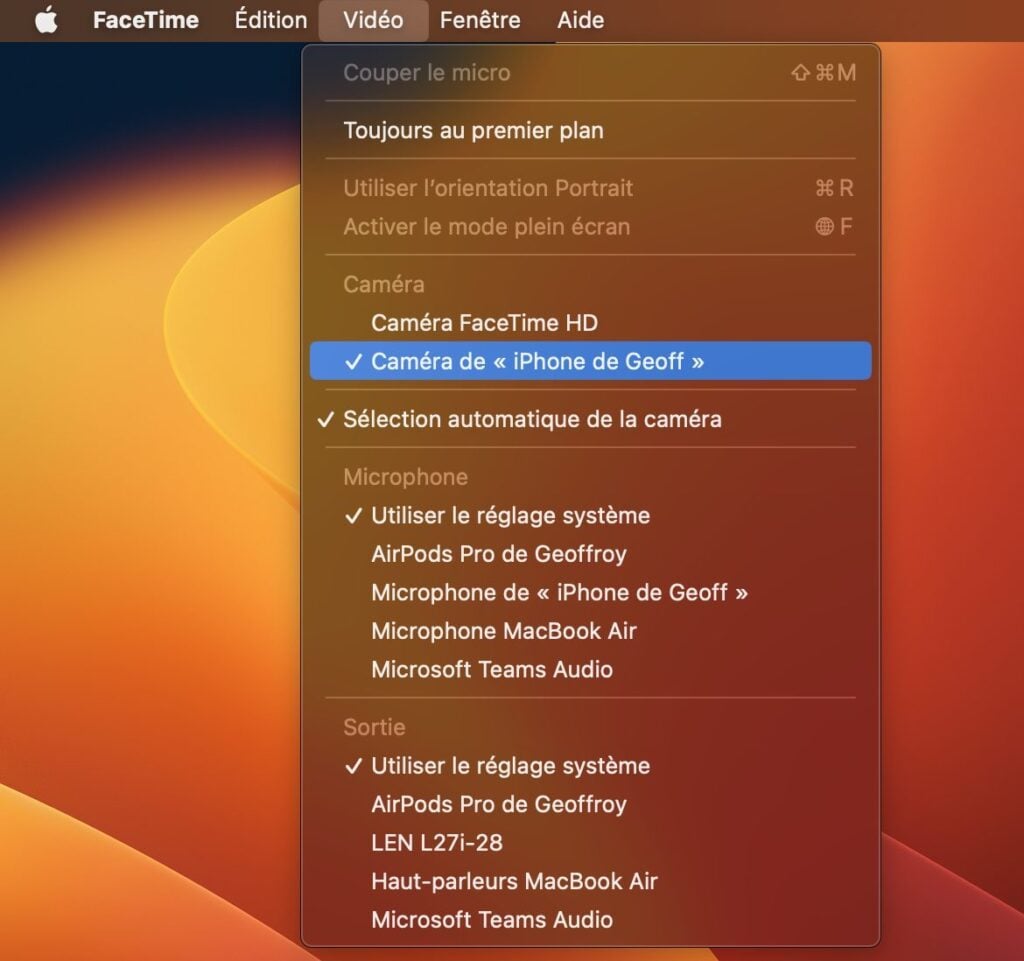Choose AirPods Pro de Geoffroy as microphone

coord(590,554)
